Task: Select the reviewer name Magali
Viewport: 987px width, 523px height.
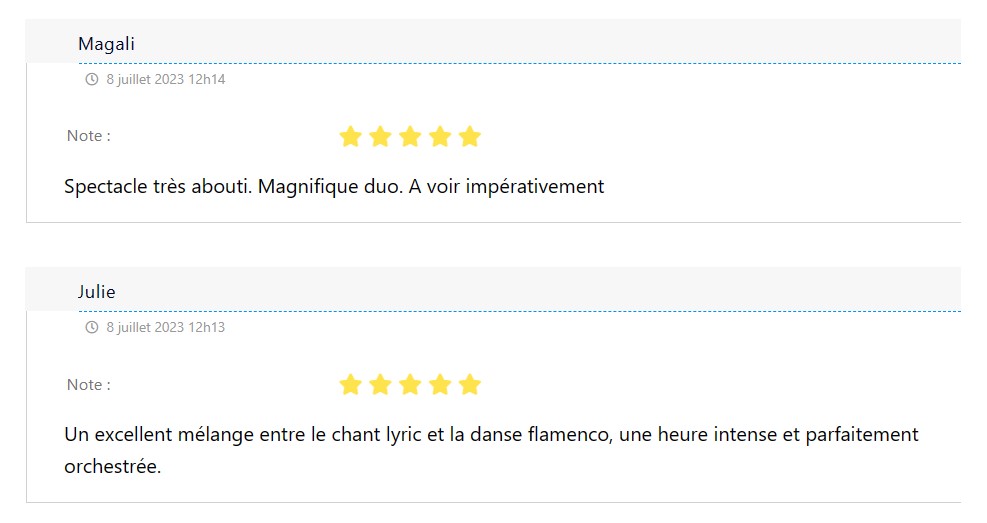Action: tap(106, 44)
